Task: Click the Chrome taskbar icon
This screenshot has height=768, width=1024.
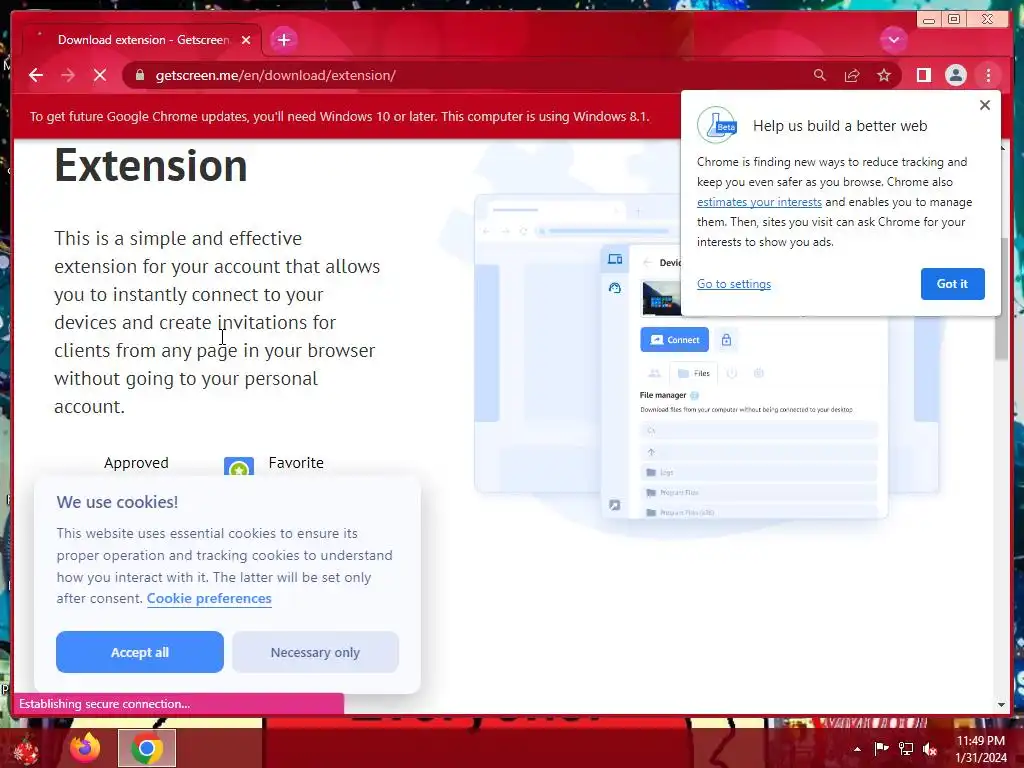Action: 147,748
